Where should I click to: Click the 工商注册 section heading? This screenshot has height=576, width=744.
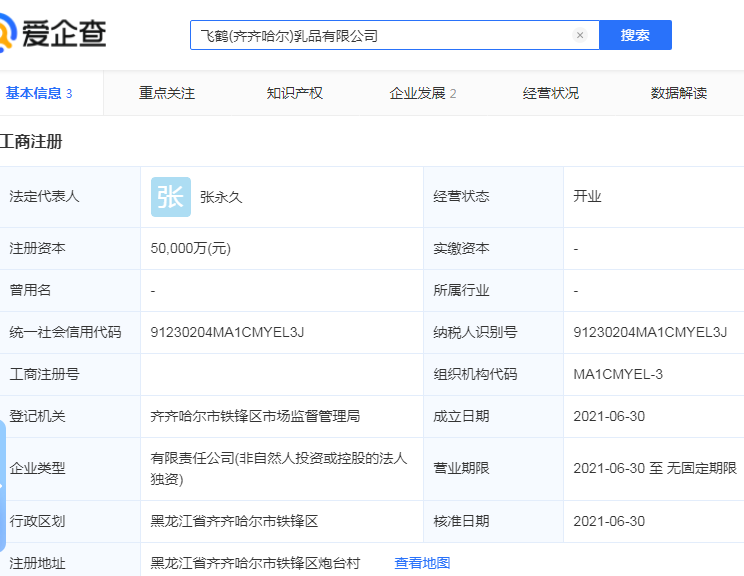click(31, 141)
